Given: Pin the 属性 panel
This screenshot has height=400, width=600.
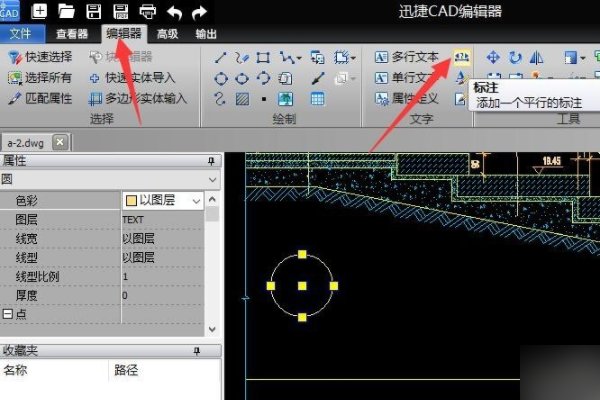Looking at the screenshot, I should point(211,161).
